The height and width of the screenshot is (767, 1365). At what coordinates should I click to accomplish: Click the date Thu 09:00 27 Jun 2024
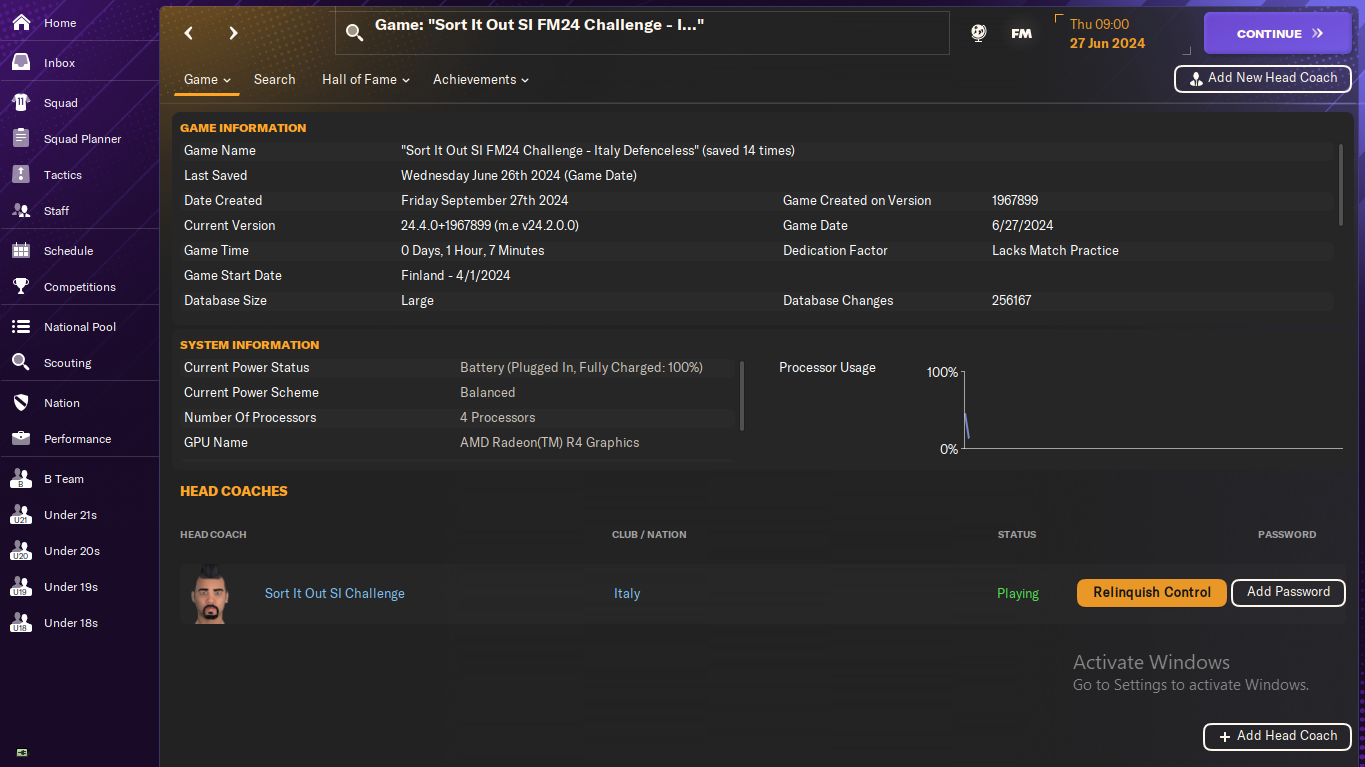[1108, 34]
